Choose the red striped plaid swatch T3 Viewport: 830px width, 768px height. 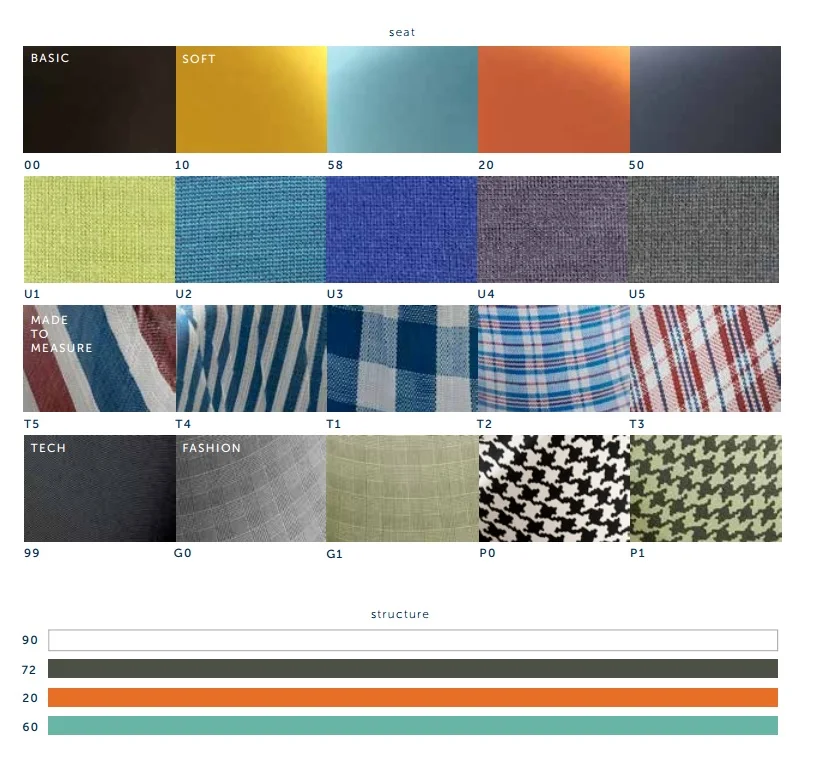706,358
